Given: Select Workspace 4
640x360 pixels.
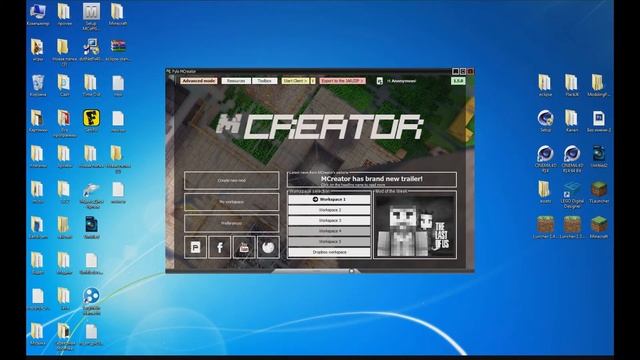Looking at the screenshot, I should pos(329,231).
